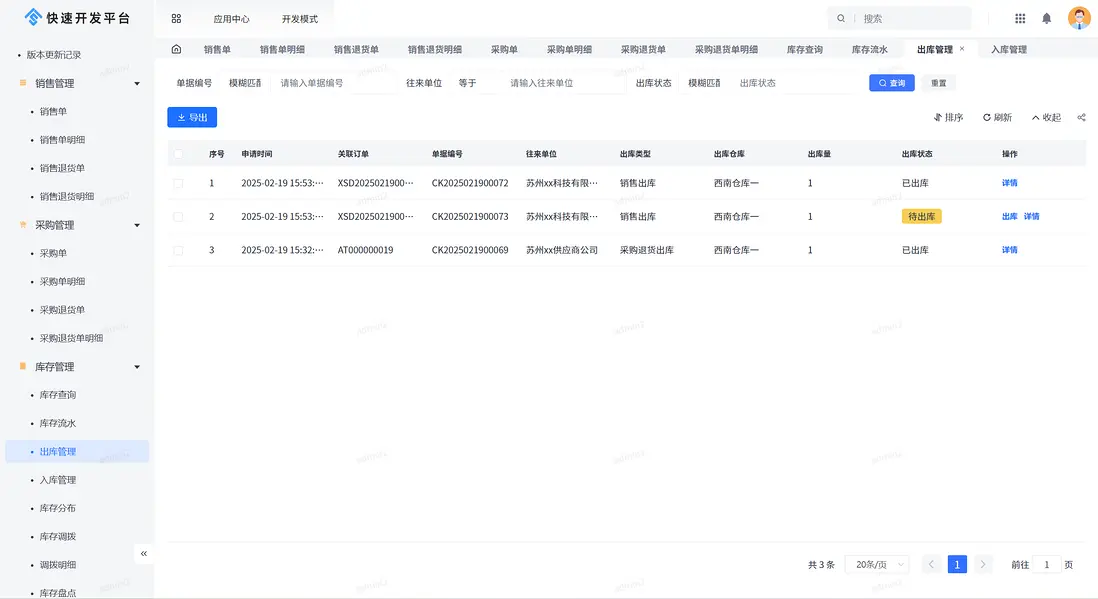Collapse the 库存管理 menu group
The image size is (1098, 599).
pos(137,367)
